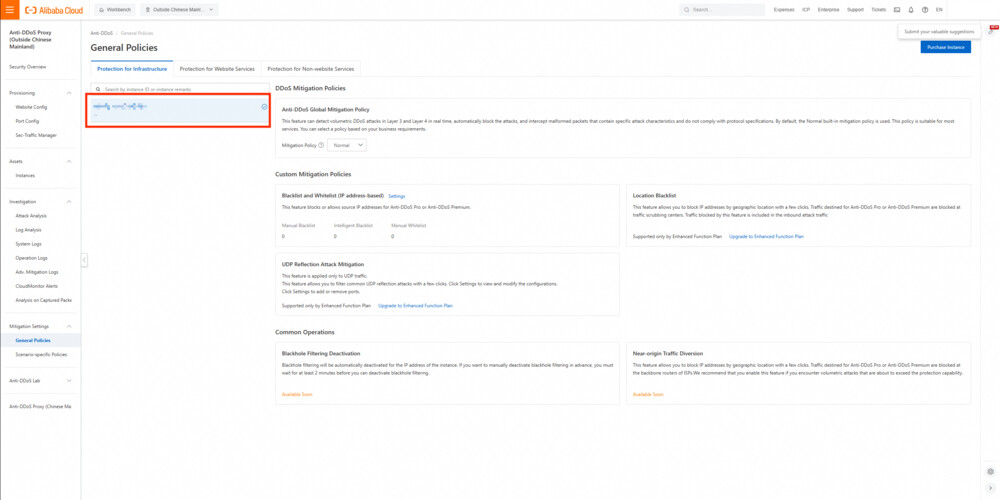Click Submit your valuable suggestions popup
The width and height of the screenshot is (1000, 500).
click(x=939, y=32)
